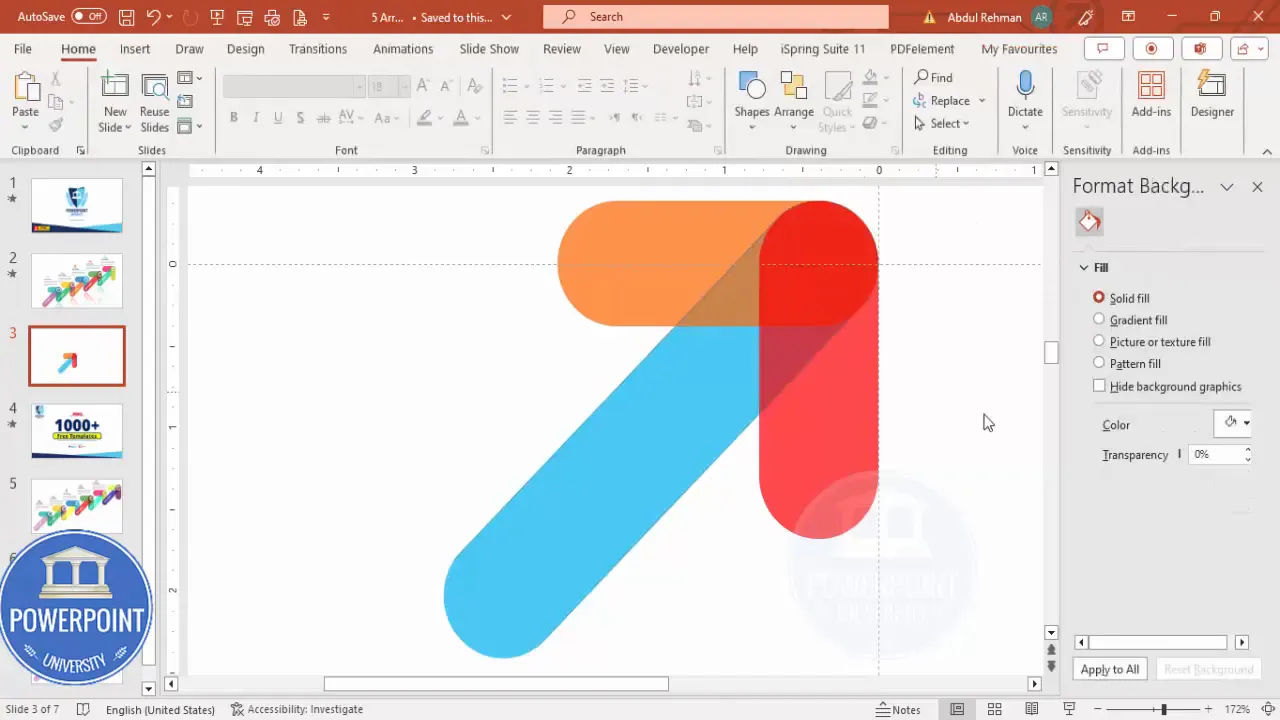The height and width of the screenshot is (720, 1280).
Task: Open the Animations ribbon tab
Action: pyautogui.click(x=403, y=48)
